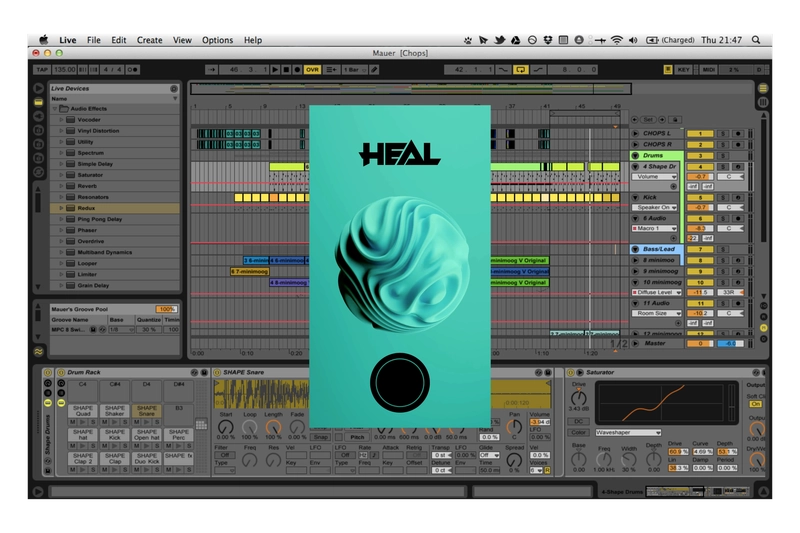Click the DC button in Saturator

point(578,421)
